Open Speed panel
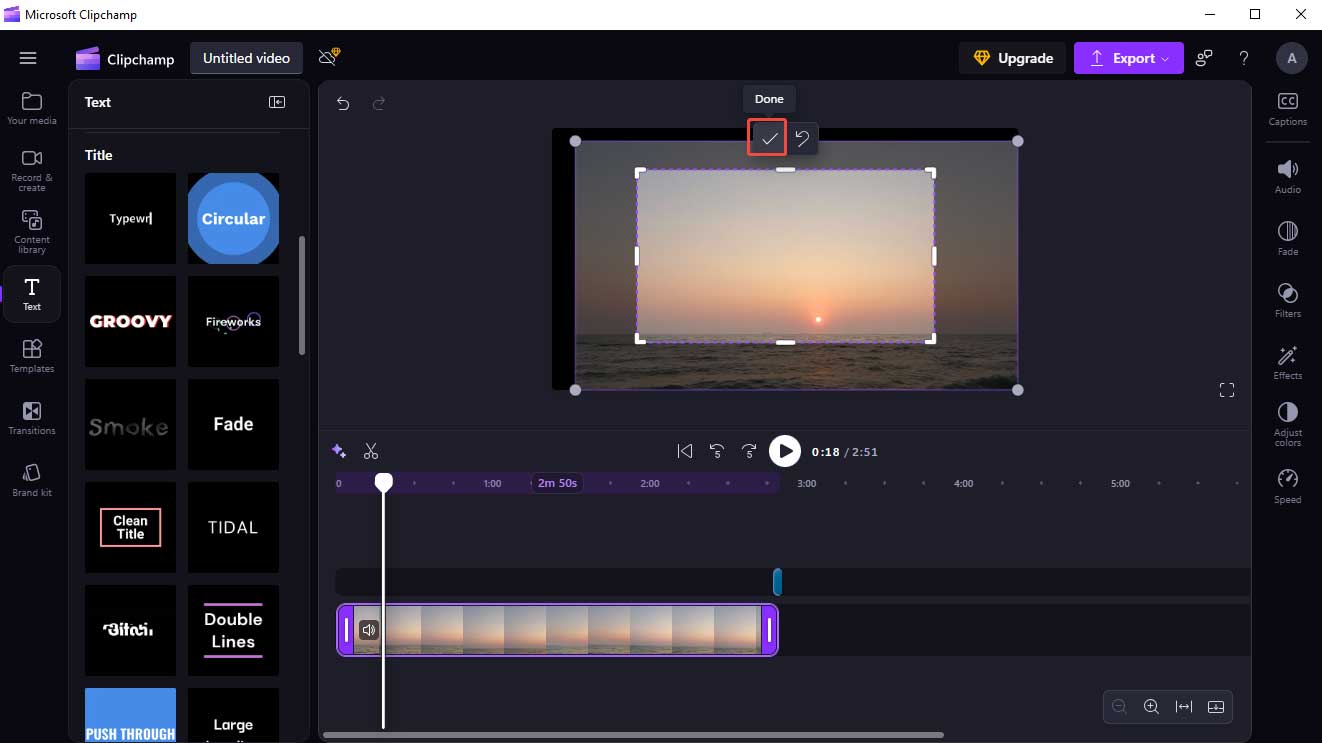The width and height of the screenshot is (1322, 743). click(1288, 486)
